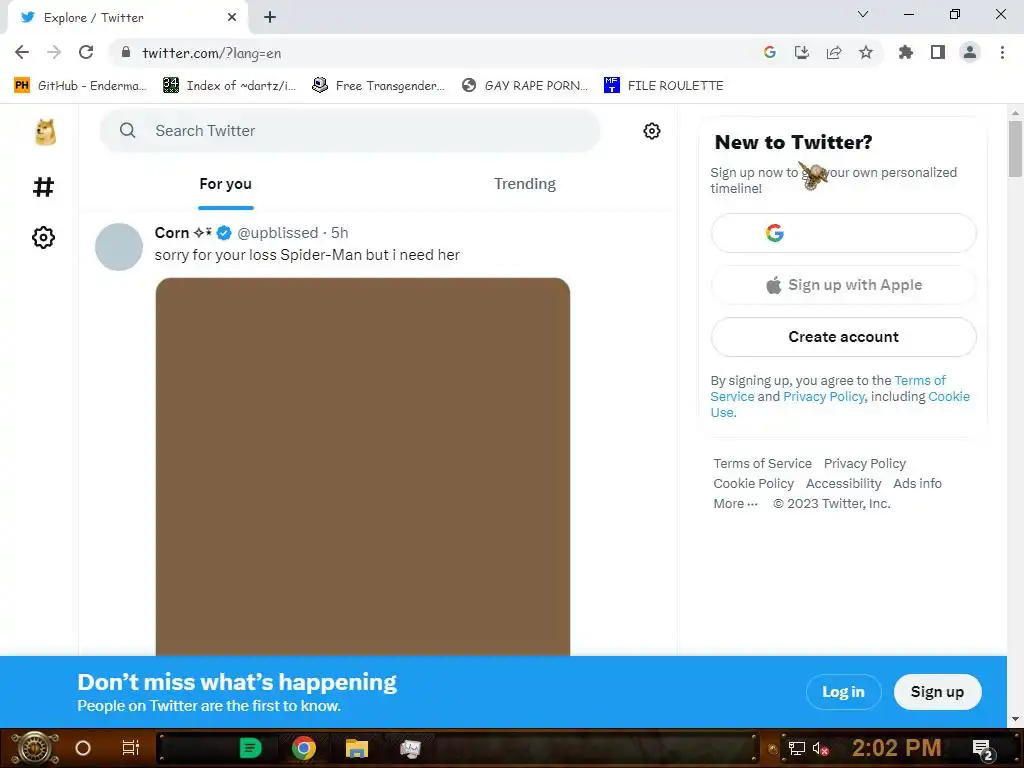Viewport: 1024px width, 768px height.
Task: Expand the More ··· footer menu
Action: point(735,504)
